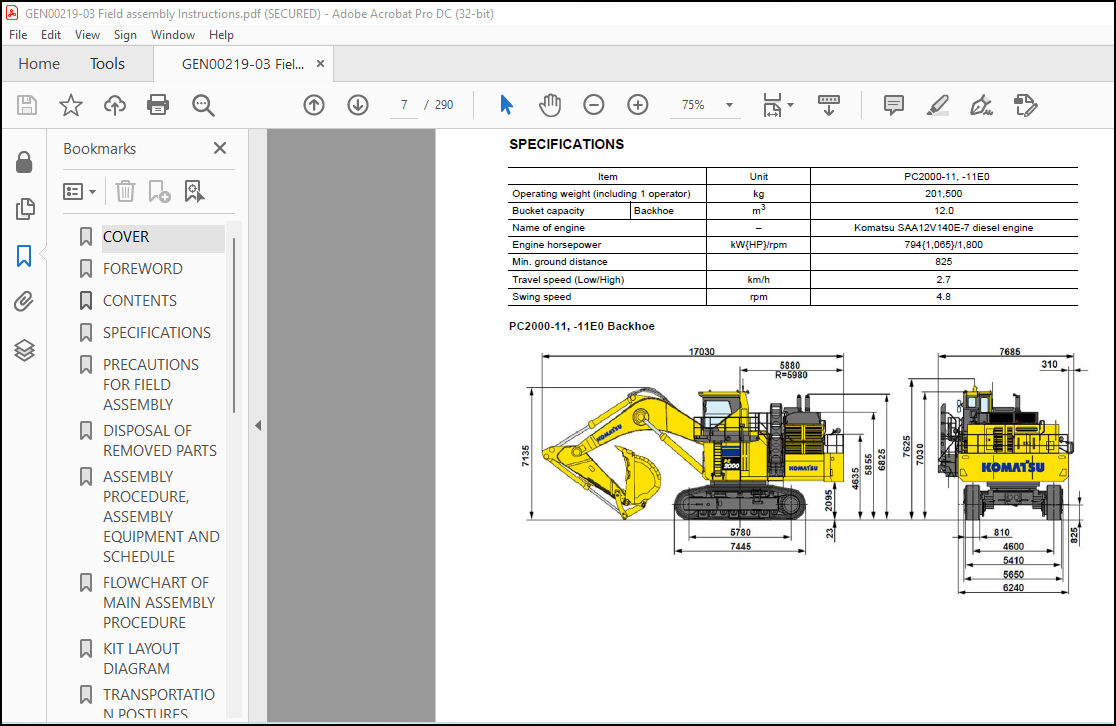Click the SPECIFICATIONS heading in document
The height and width of the screenshot is (726, 1116).
[567, 144]
